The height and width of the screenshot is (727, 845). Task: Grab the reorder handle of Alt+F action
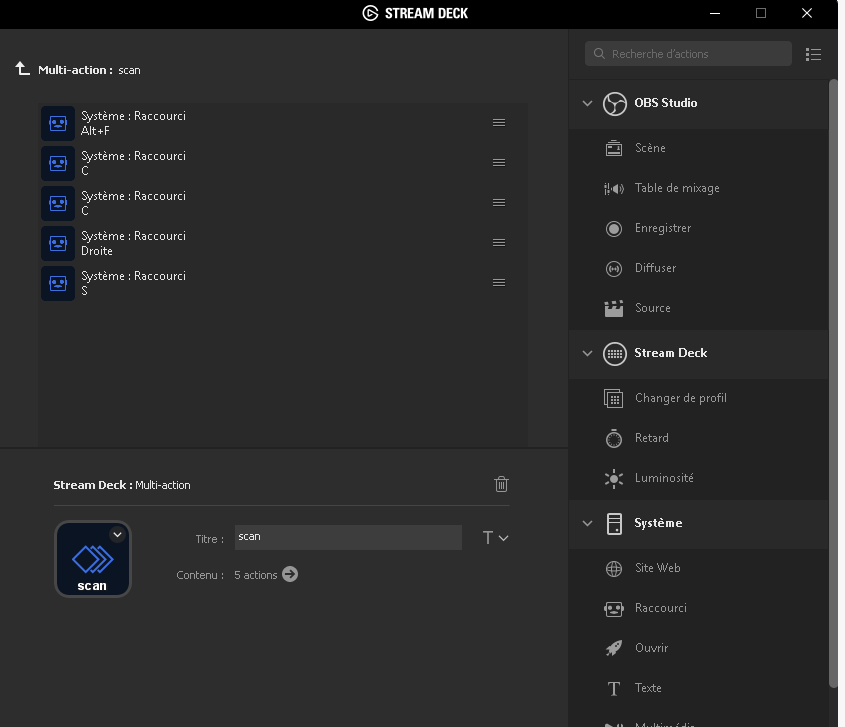pyautogui.click(x=499, y=123)
